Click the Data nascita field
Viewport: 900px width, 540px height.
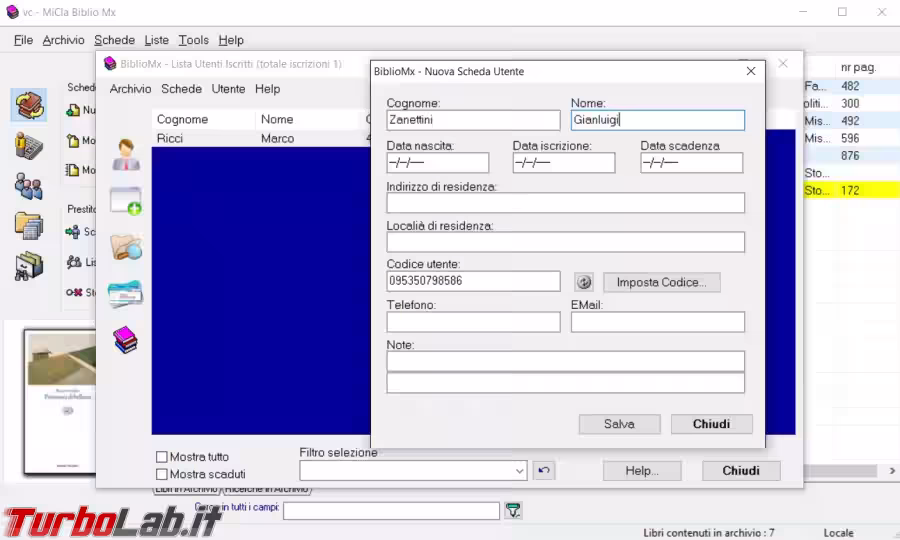click(x=438, y=162)
